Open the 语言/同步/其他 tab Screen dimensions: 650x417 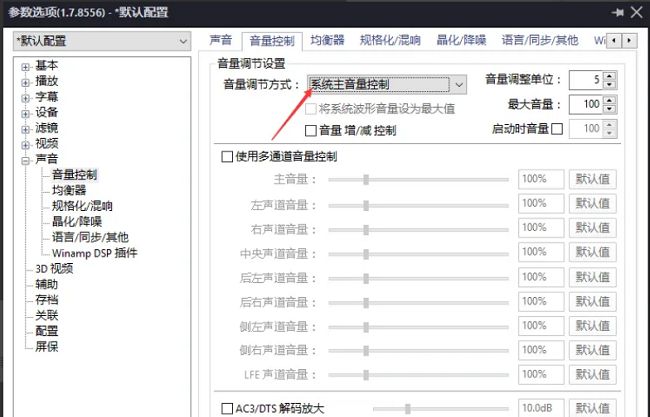pyautogui.click(x=540, y=40)
